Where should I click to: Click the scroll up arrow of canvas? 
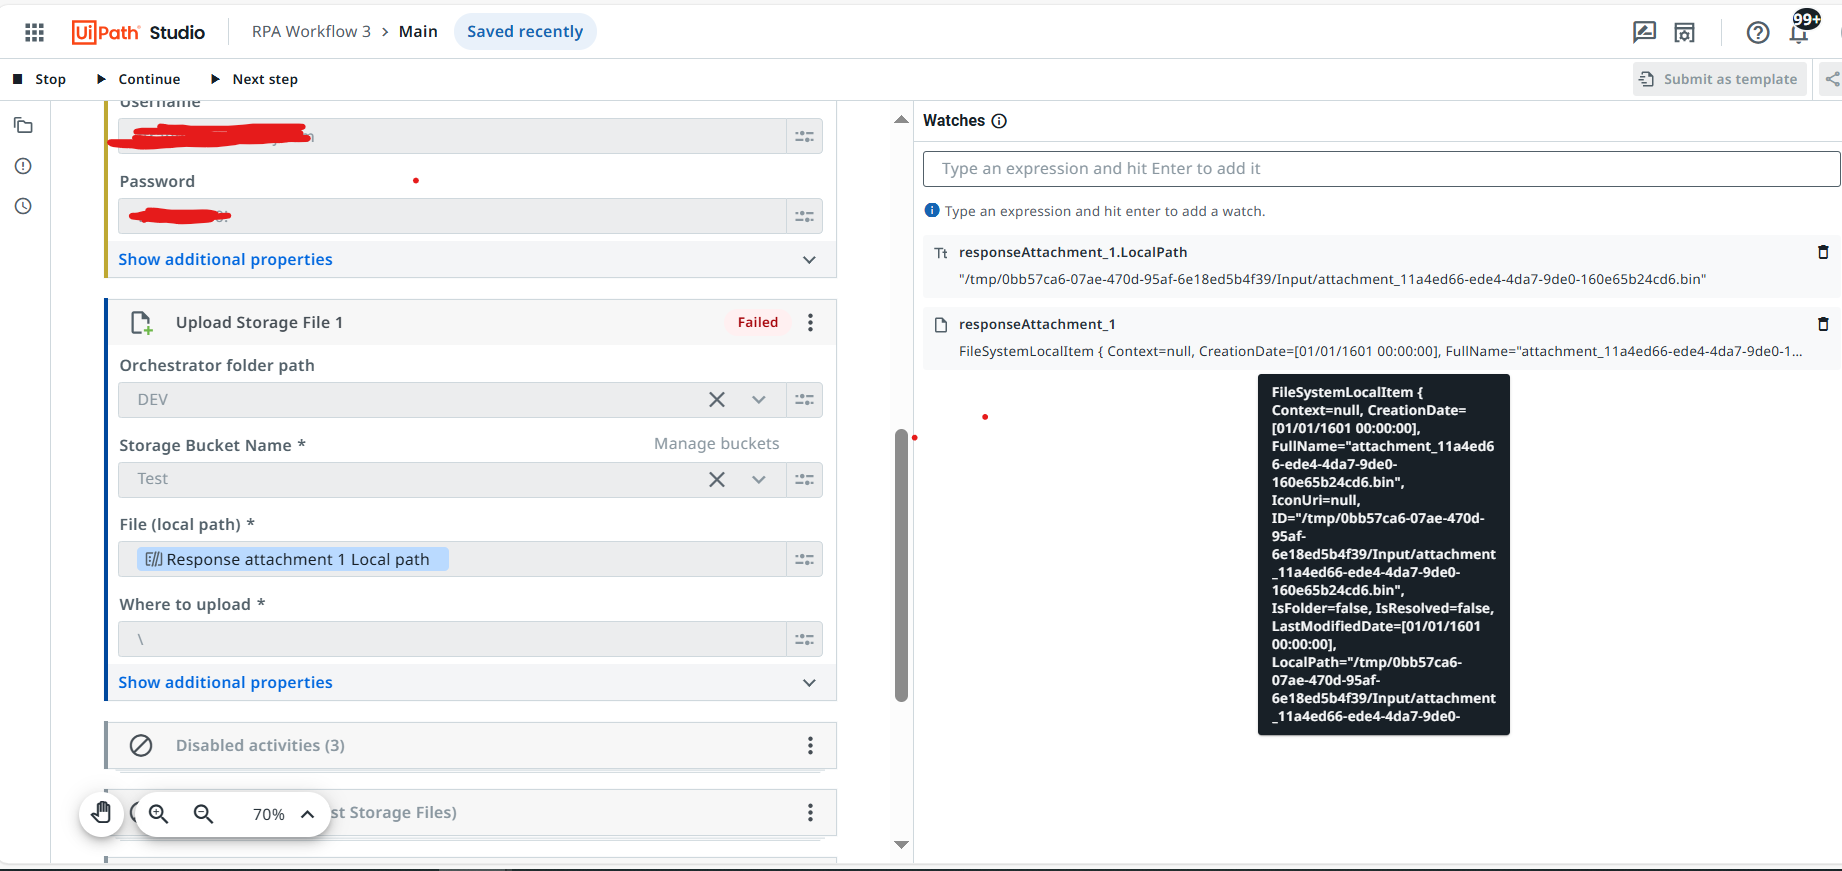[901, 119]
